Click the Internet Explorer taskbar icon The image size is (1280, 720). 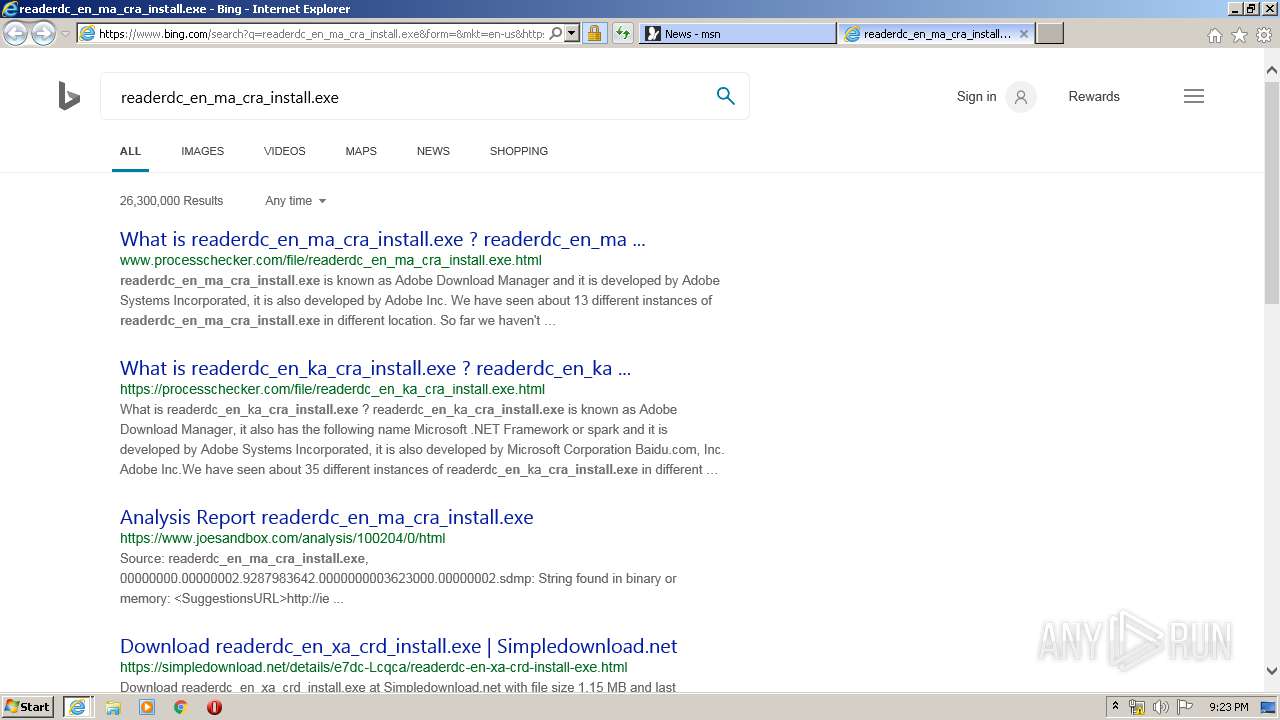[x=77, y=706]
